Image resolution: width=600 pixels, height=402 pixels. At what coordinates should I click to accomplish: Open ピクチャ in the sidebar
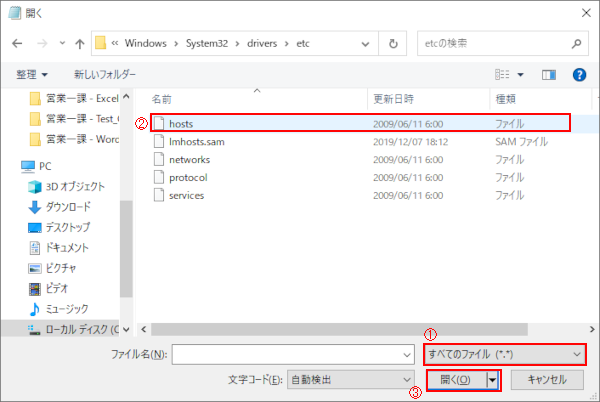coord(52,268)
